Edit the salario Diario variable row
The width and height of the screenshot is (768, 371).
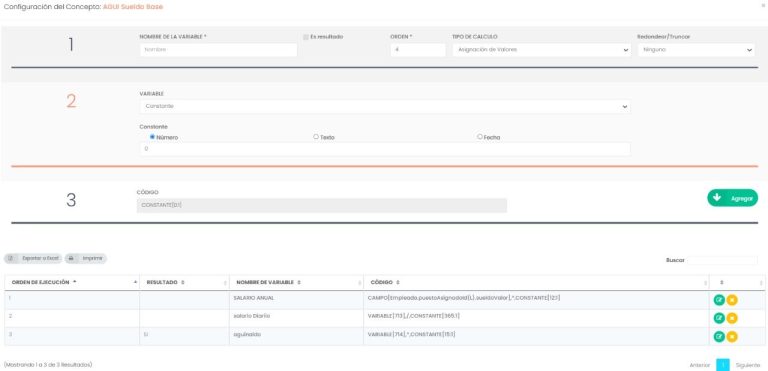[x=719, y=318]
